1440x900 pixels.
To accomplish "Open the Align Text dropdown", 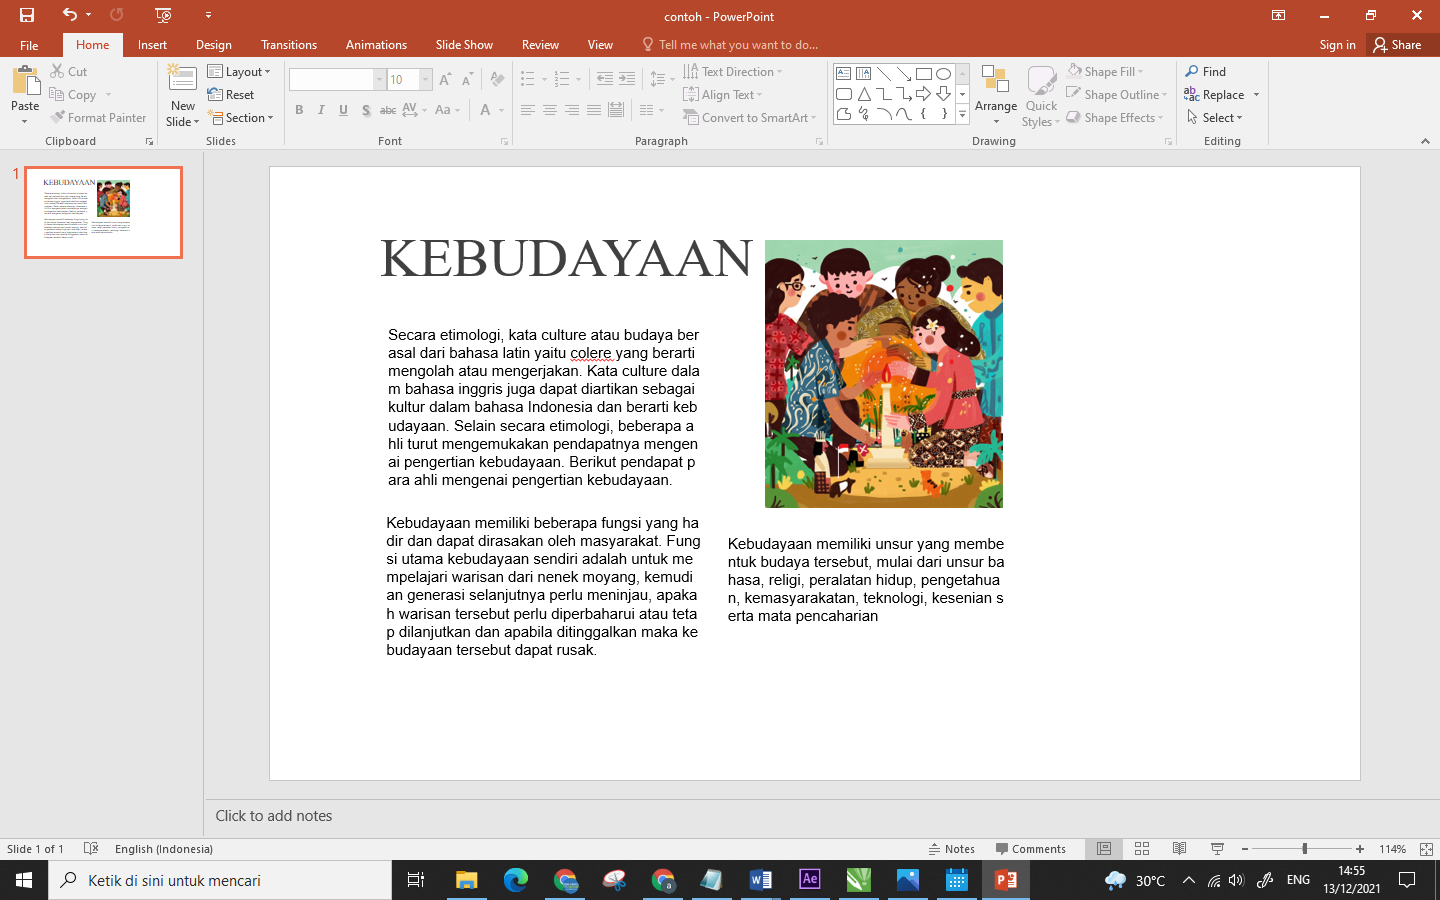I will (723, 95).
